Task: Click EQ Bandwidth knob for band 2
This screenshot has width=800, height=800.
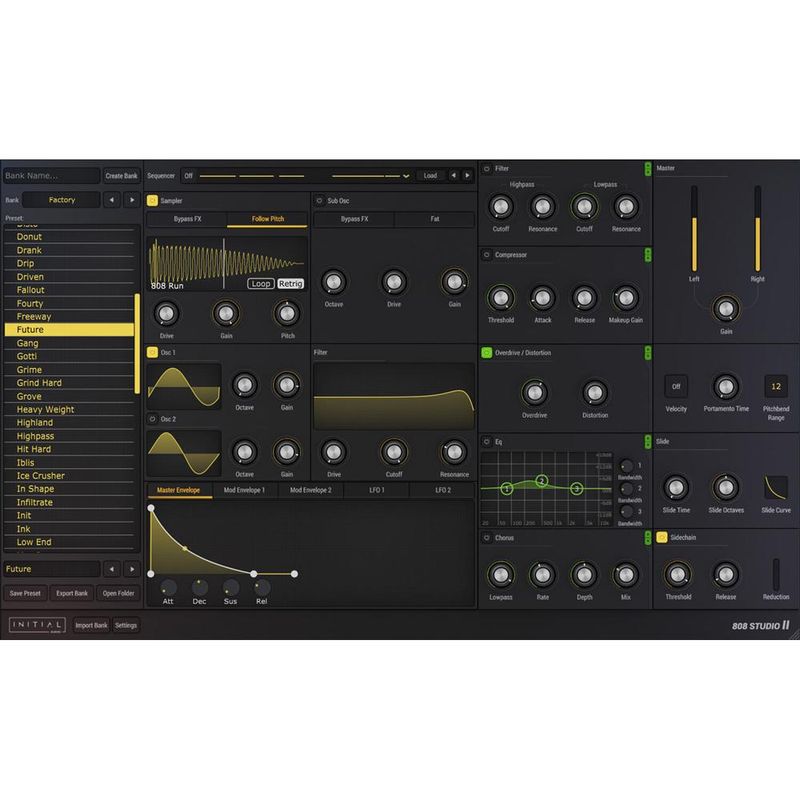Action: coord(627,489)
